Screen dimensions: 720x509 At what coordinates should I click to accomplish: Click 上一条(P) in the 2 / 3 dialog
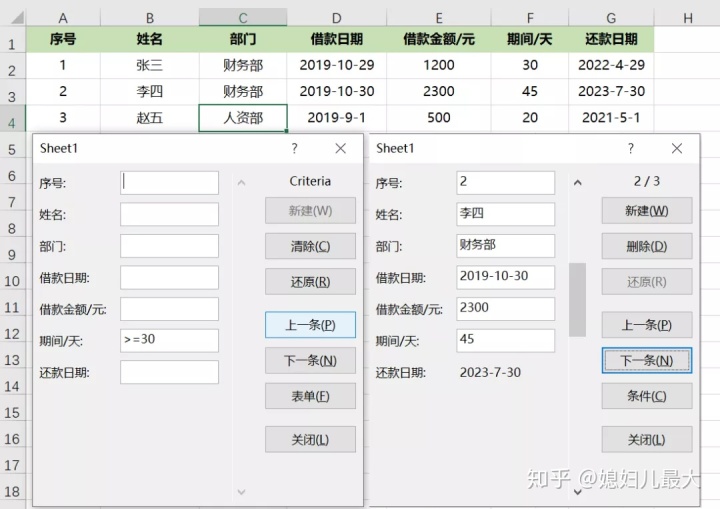(x=647, y=325)
